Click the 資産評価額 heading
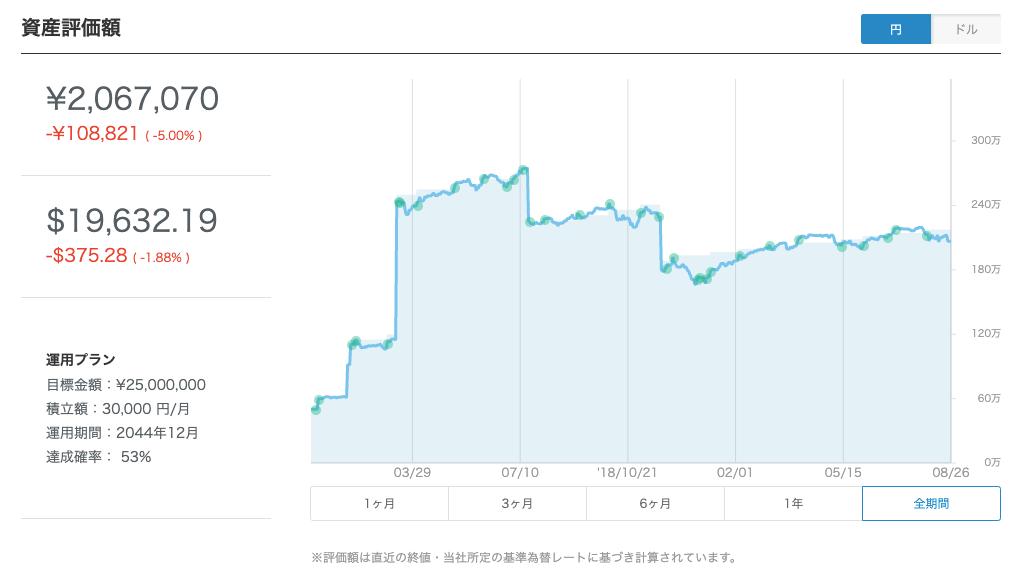The image size is (1023, 572). (x=71, y=28)
